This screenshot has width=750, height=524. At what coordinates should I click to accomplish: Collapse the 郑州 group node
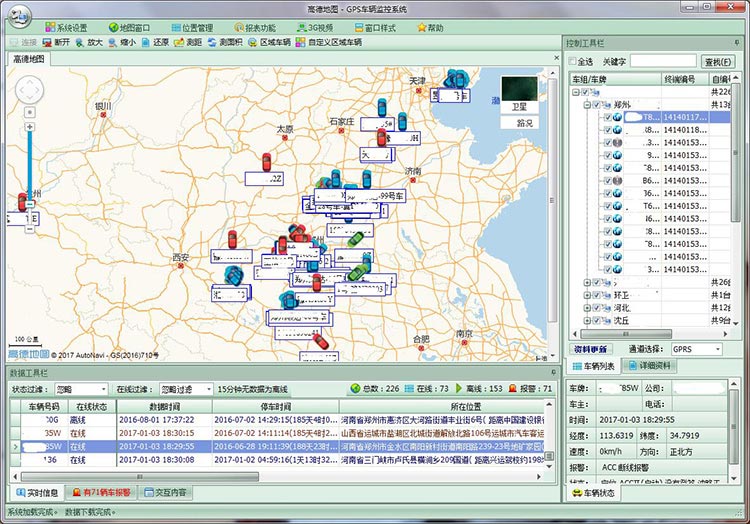(587, 104)
